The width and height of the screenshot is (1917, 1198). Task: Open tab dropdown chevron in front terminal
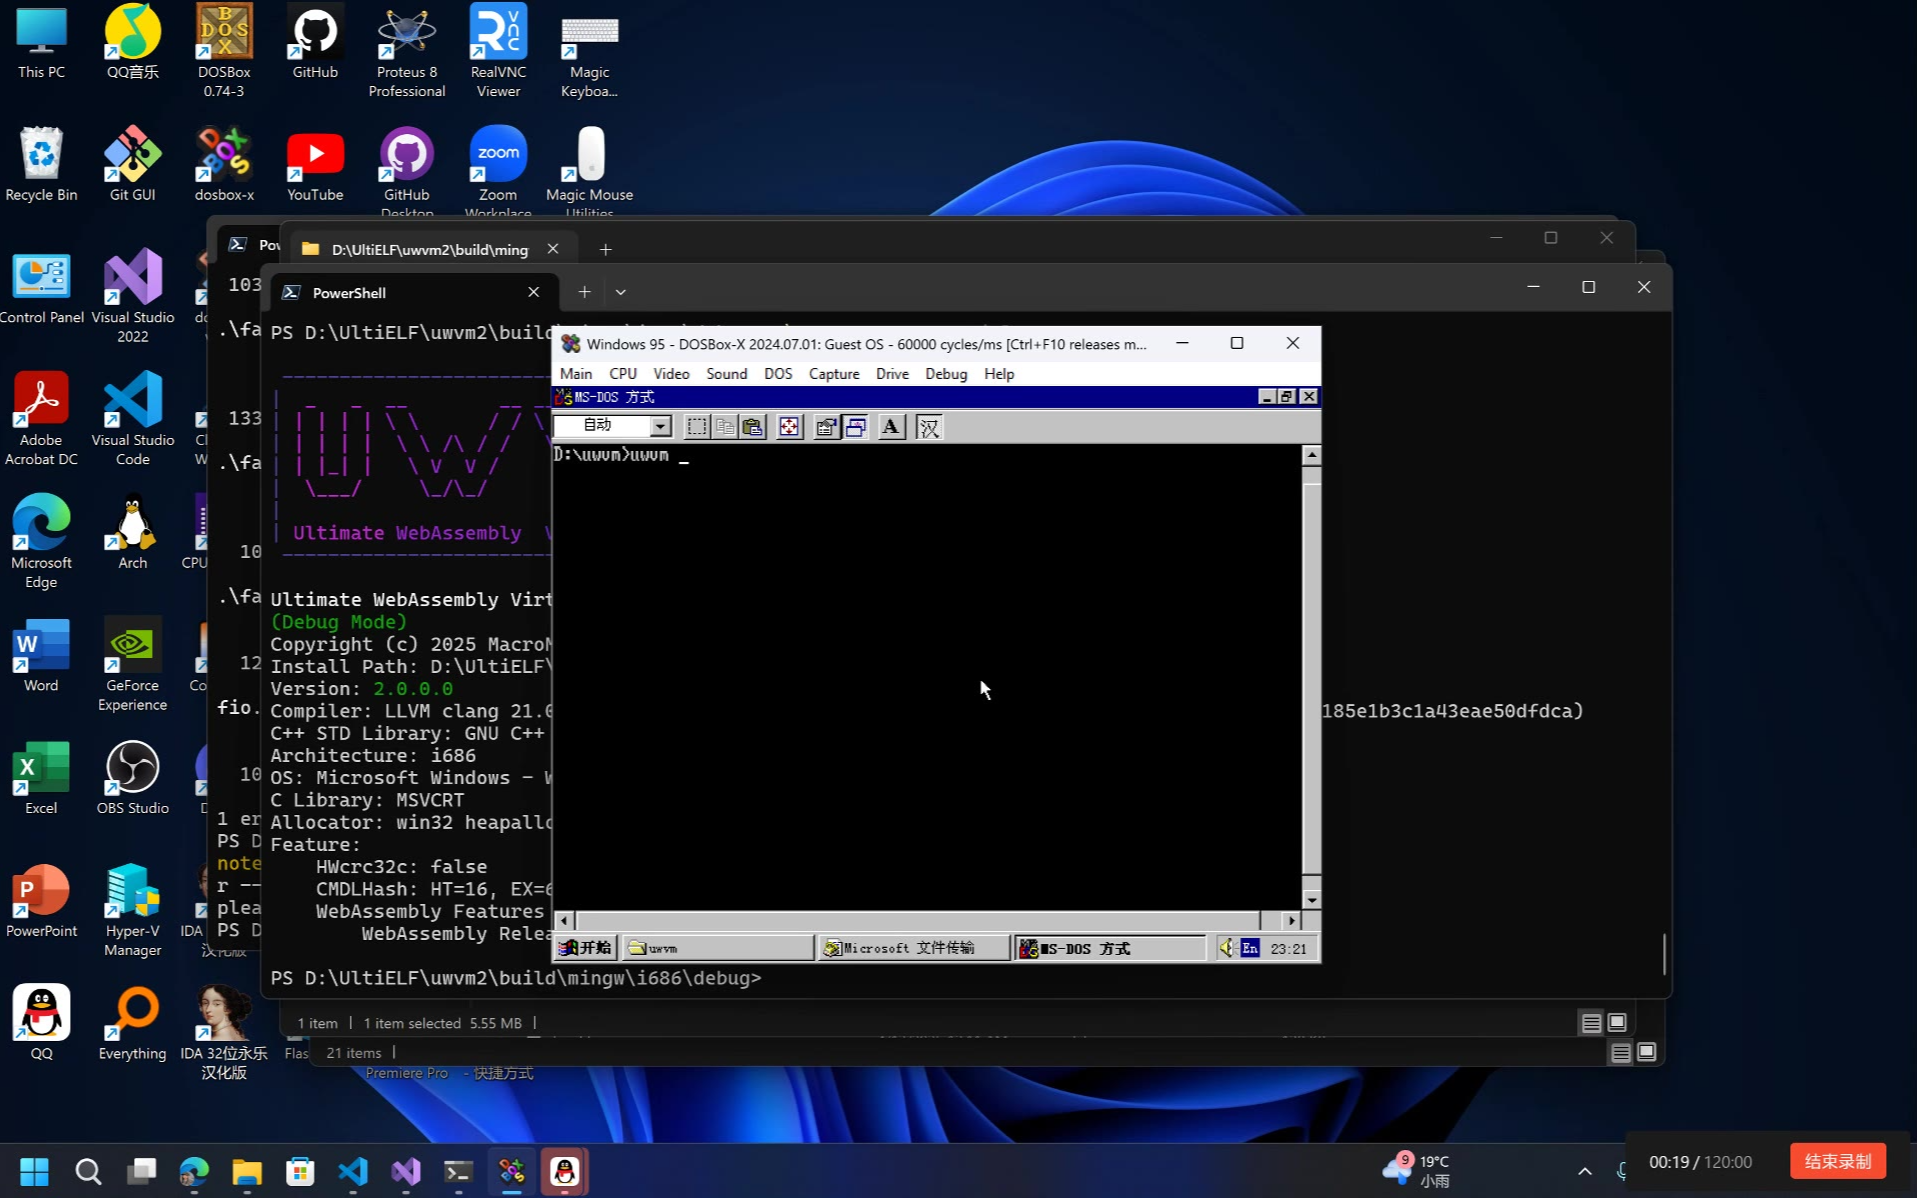pos(621,292)
